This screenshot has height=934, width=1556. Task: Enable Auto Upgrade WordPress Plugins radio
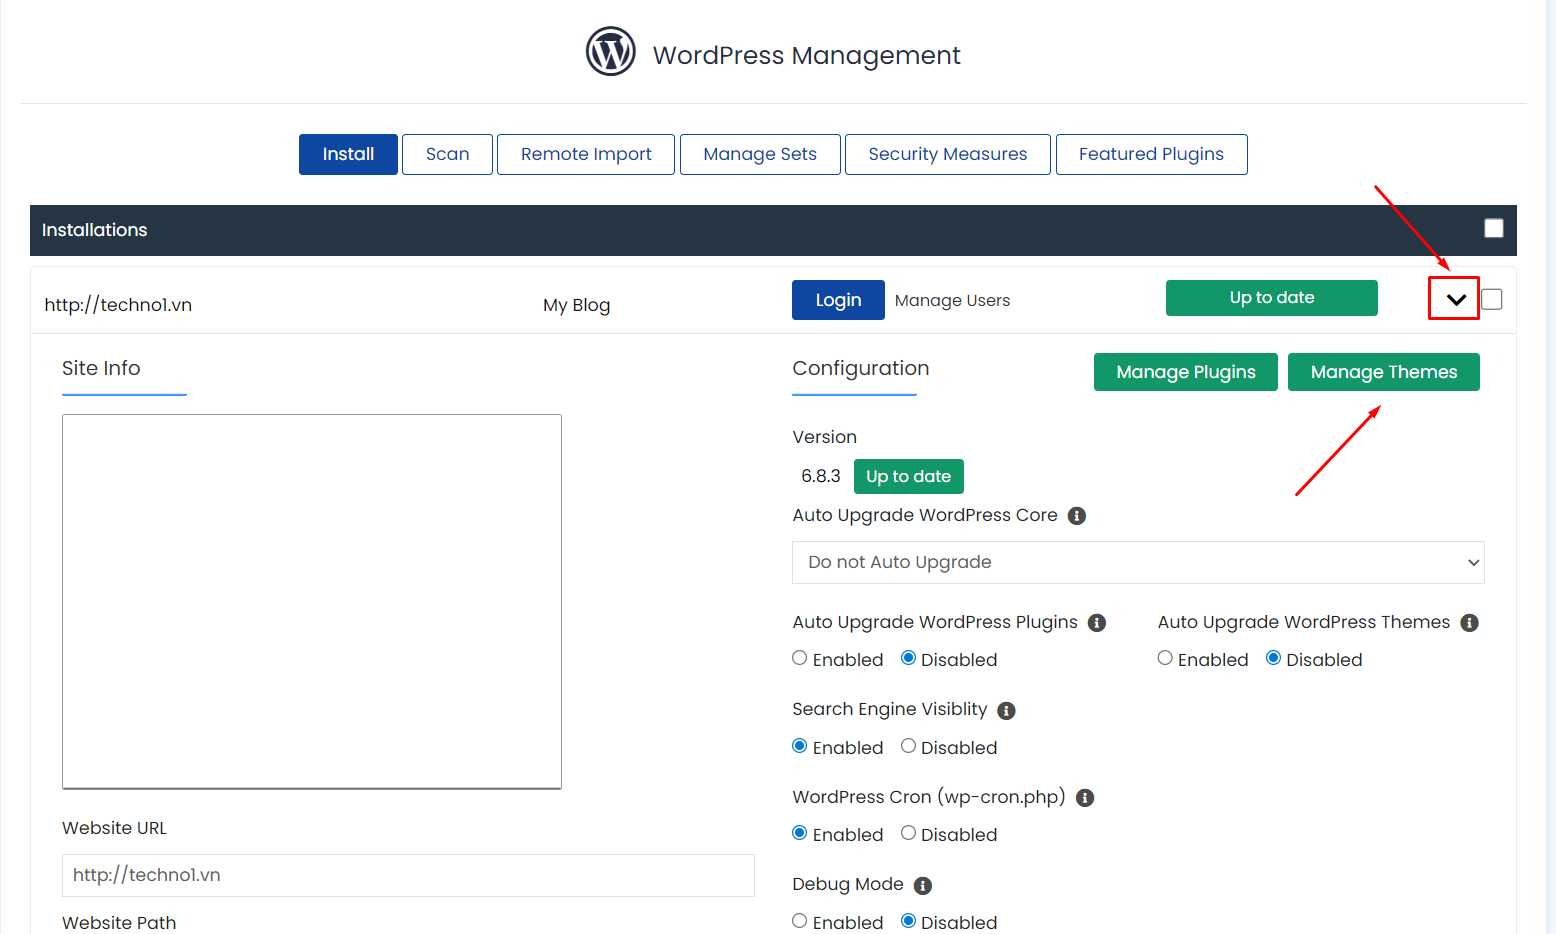[800, 658]
